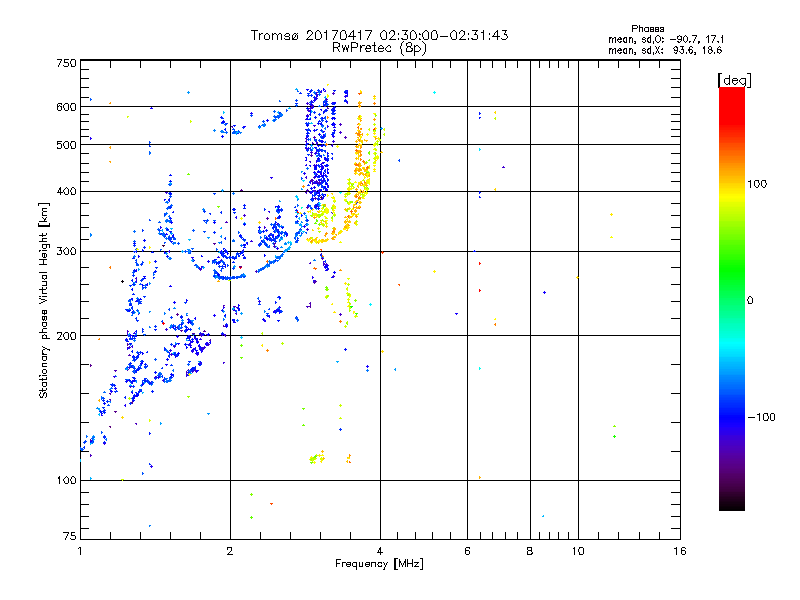This screenshot has width=800, height=600.
Task: Click the x-axis tick label '2'
Action: [230, 551]
